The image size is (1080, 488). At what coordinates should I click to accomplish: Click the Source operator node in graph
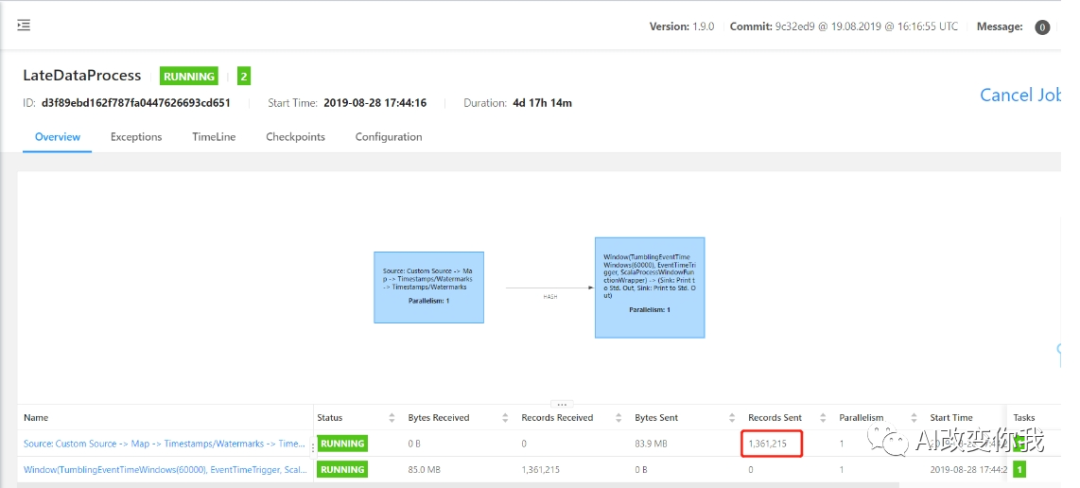click(428, 287)
